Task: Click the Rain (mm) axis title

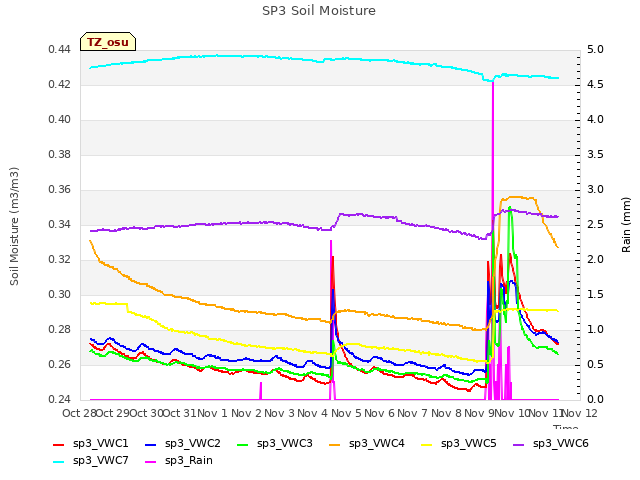Action: pyautogui.click(x=626, y=225)
